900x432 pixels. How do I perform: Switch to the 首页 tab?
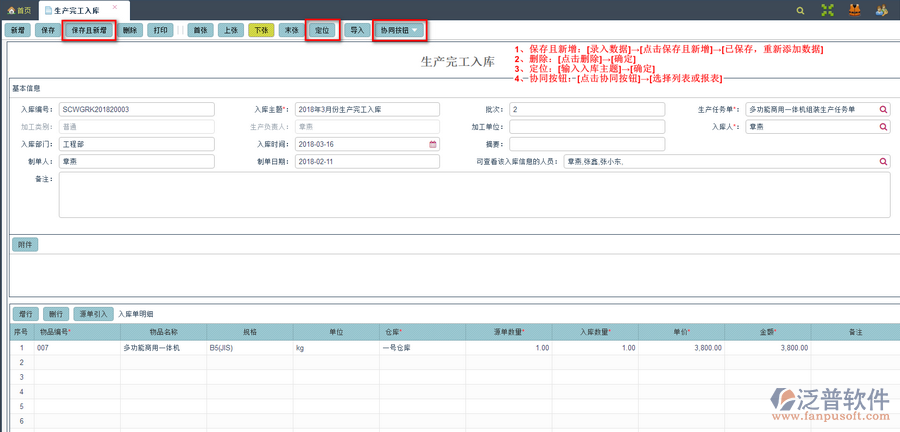(19, 10)
